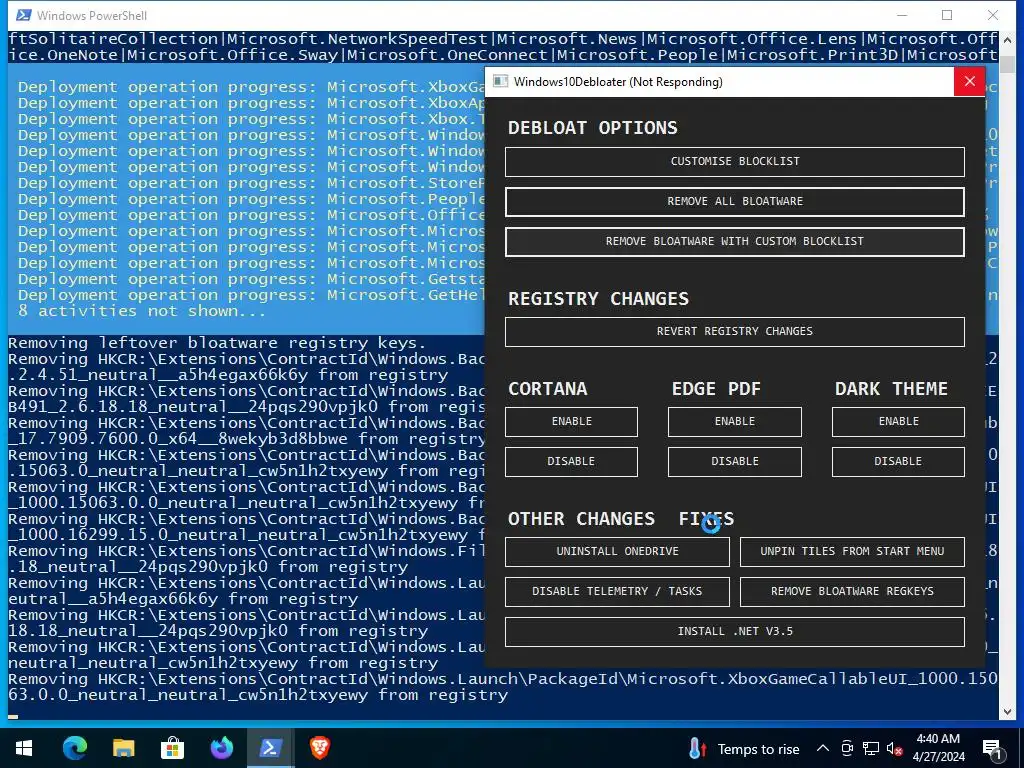1024x768 pixels.
Task: Minimize the PowerShell window
Action: tap(903, 15)
